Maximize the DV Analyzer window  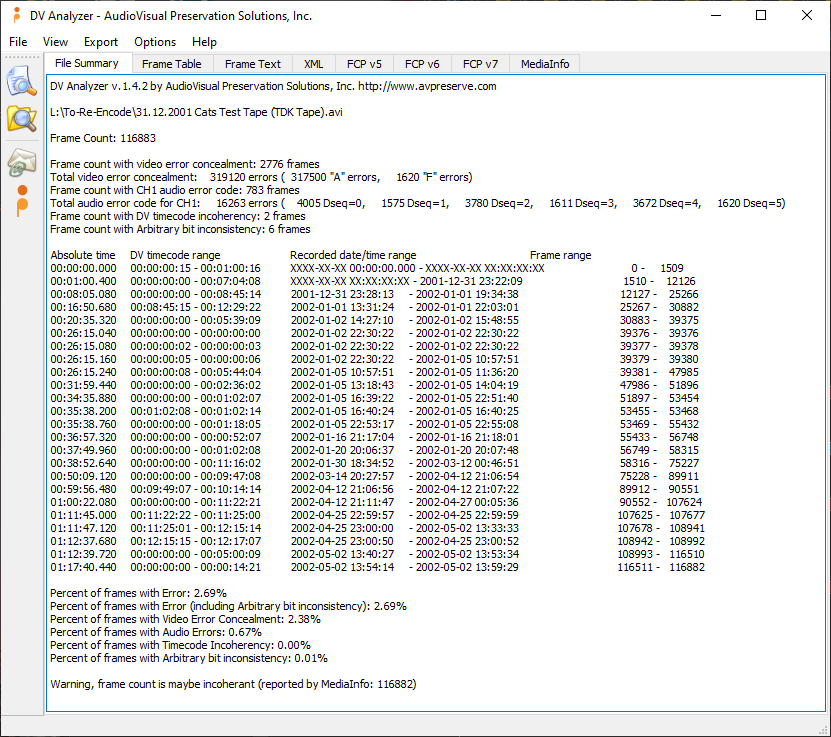[761, 16]
